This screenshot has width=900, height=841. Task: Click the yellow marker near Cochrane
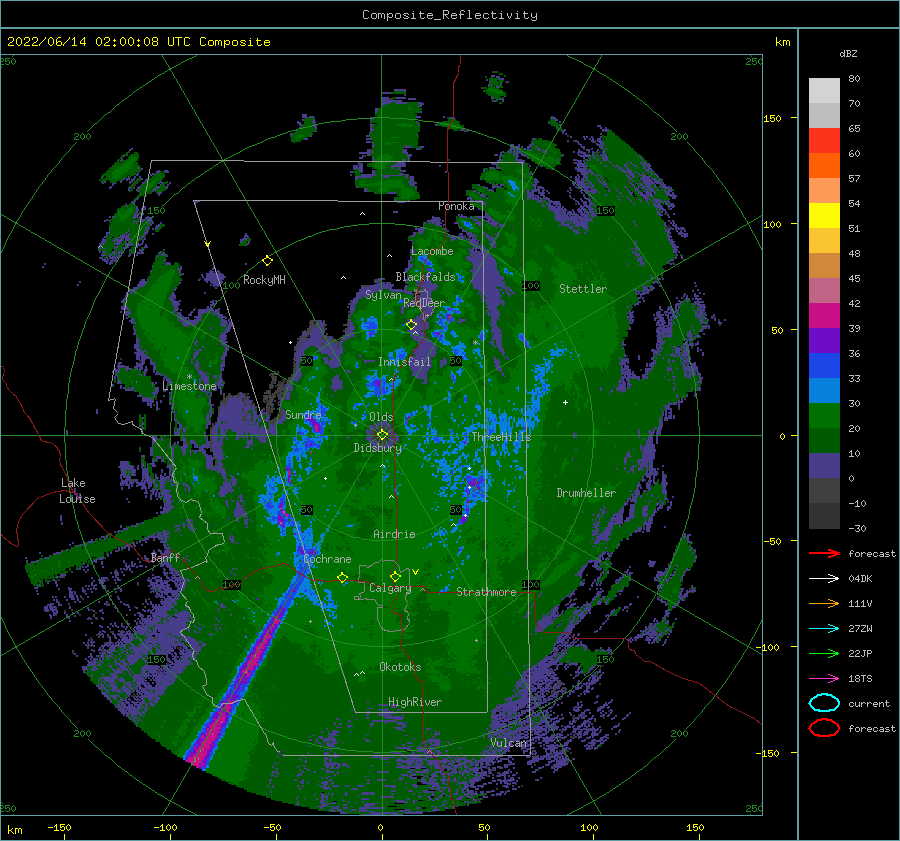coord(343,578)
